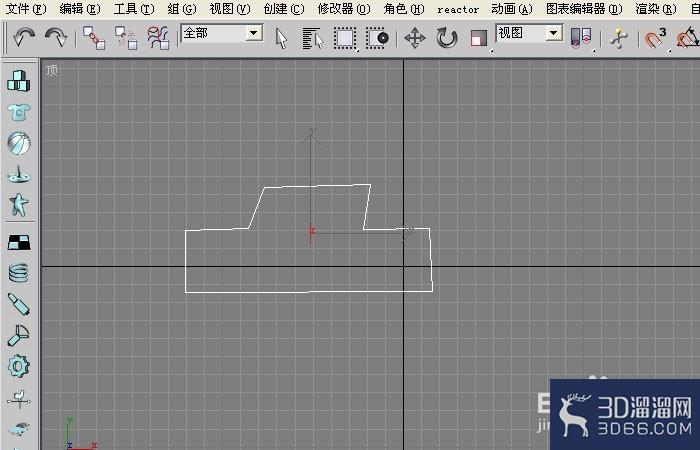The image size is (700, 450).
Task: Click the reactor spinning-top icon in sidebar
Action: tap(19, 174)
